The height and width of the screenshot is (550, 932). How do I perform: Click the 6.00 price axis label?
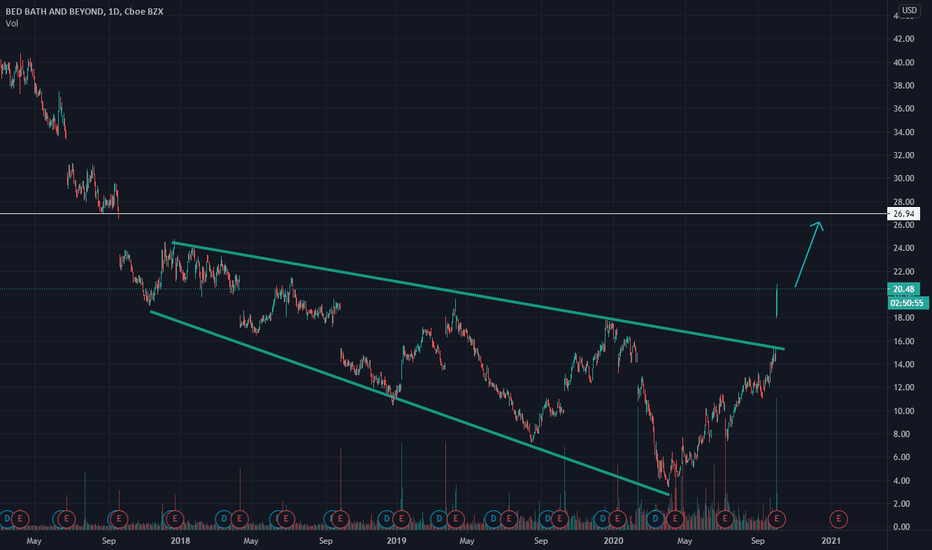(903, 457)
